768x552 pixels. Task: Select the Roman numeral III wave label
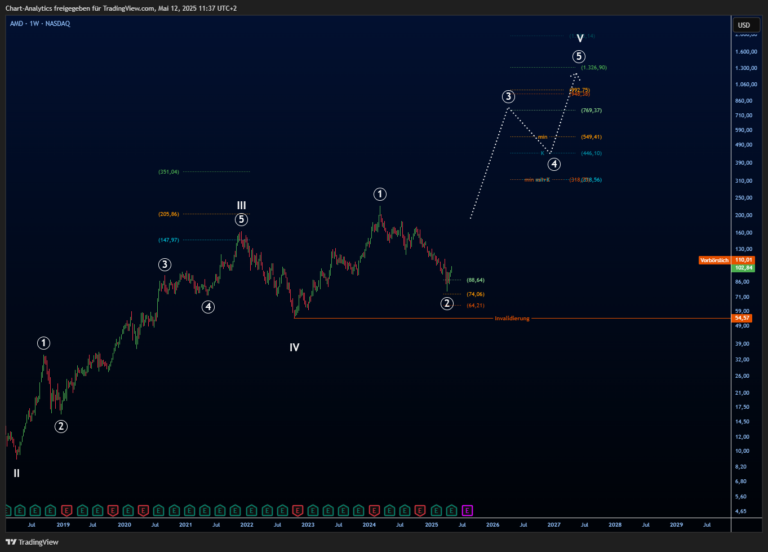coord(241,205)
